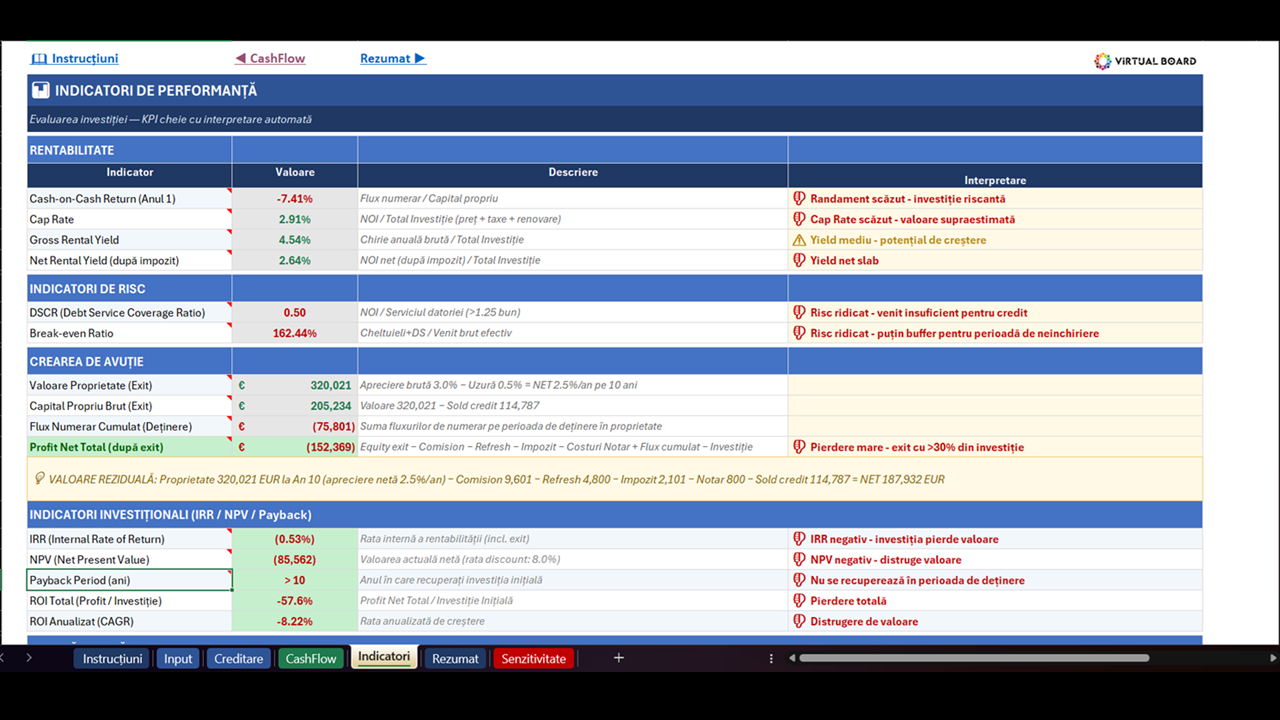The image size is (1280, 720).
Task: Select the Interpretare column header cell
Action: click(995, 176)
